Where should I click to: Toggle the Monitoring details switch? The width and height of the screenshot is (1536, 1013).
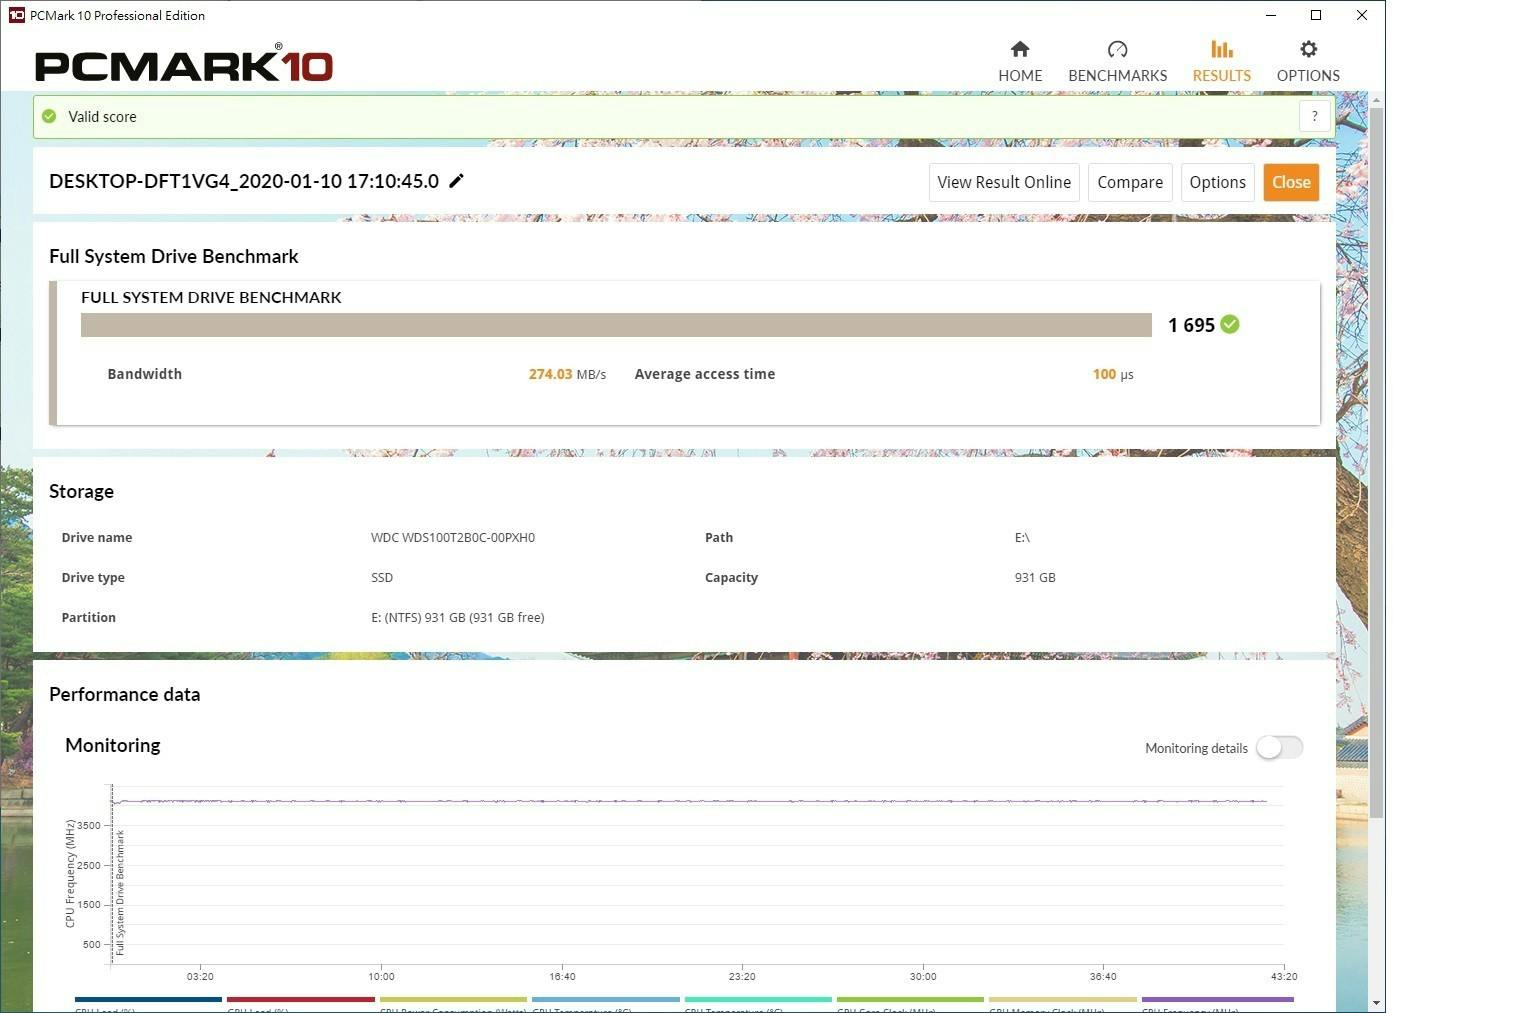click(1280, 747)
